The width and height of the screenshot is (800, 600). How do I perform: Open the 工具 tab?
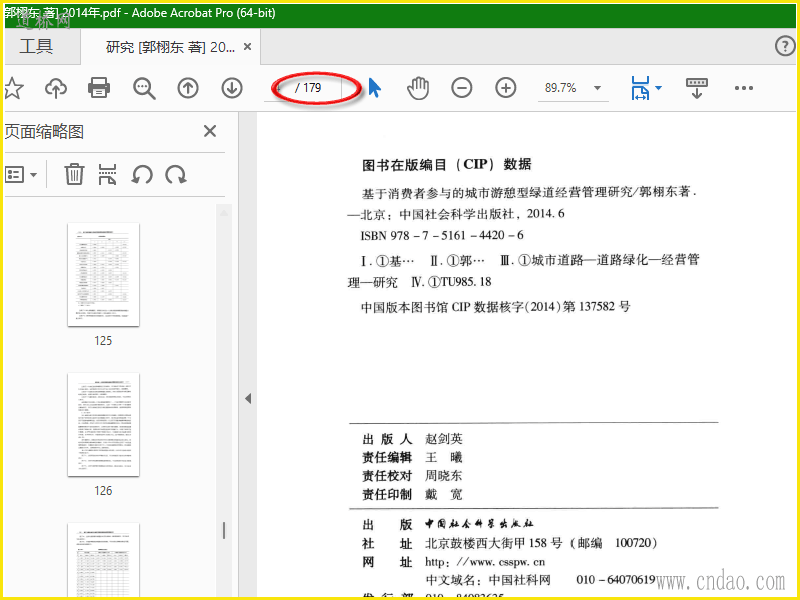37,47
